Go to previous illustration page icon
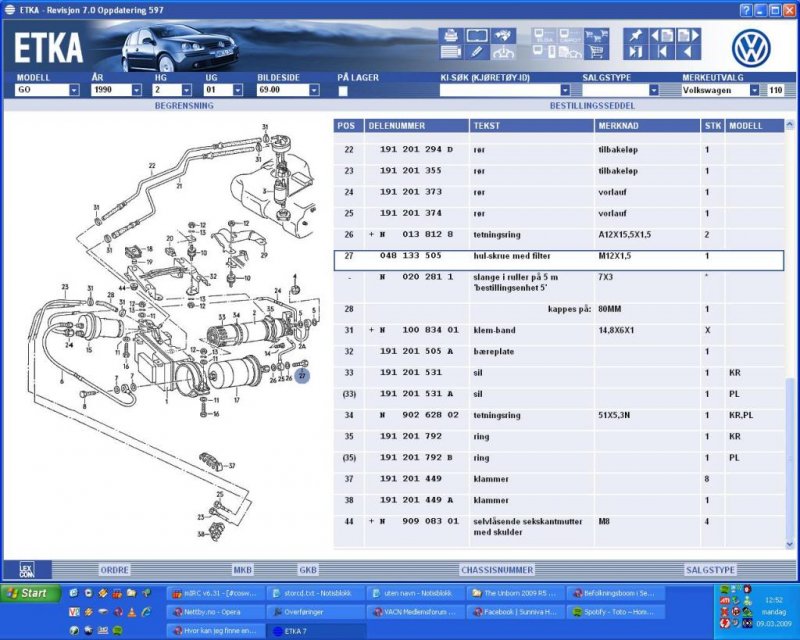800x640 pixels. pos(661,35)
